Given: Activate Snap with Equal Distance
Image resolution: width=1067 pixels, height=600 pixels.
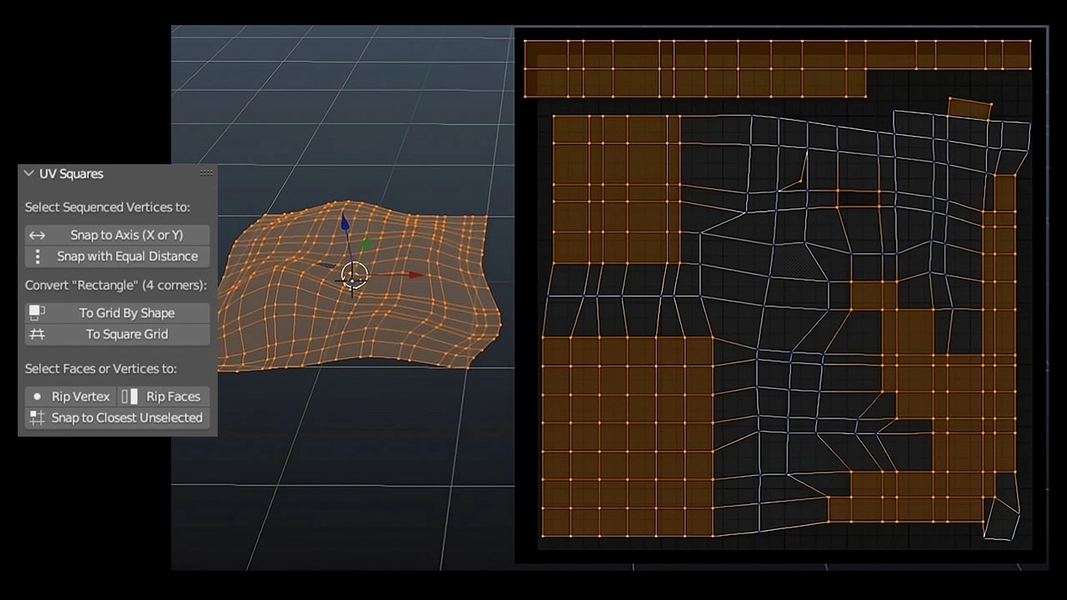Looking at the screenshot, I should 130,256.
